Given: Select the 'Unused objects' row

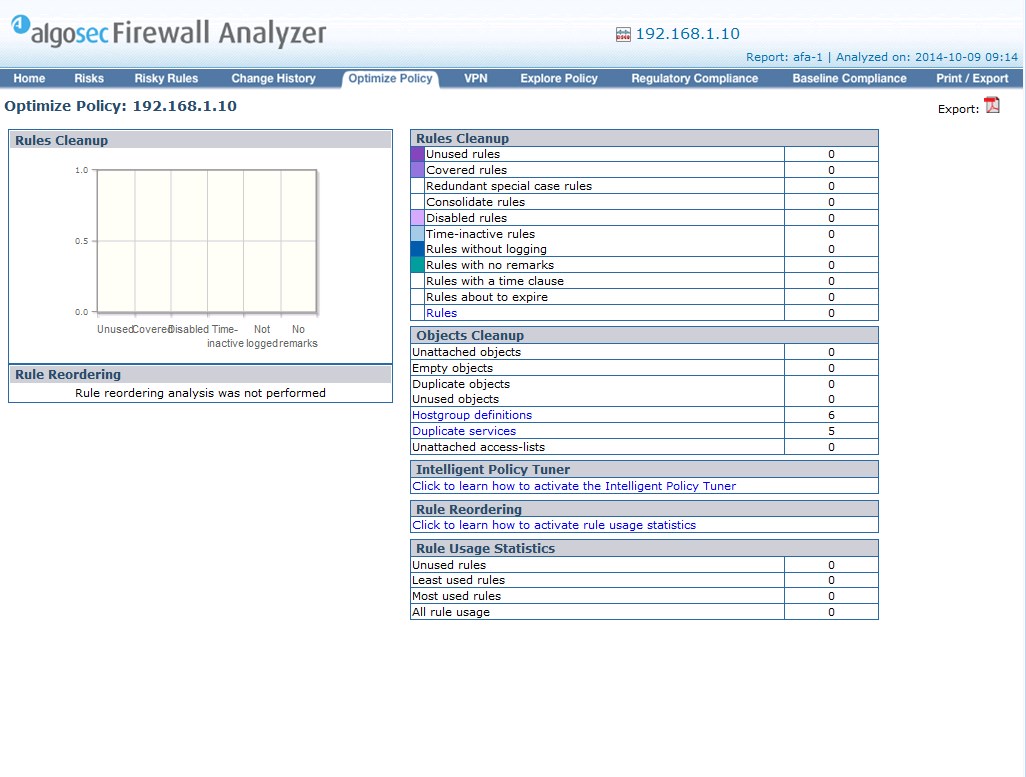Looking at the screenshot, I should (645, 399).
